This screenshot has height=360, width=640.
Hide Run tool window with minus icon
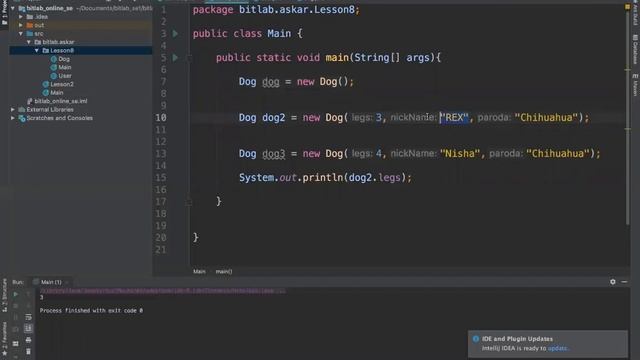[624, 282]
